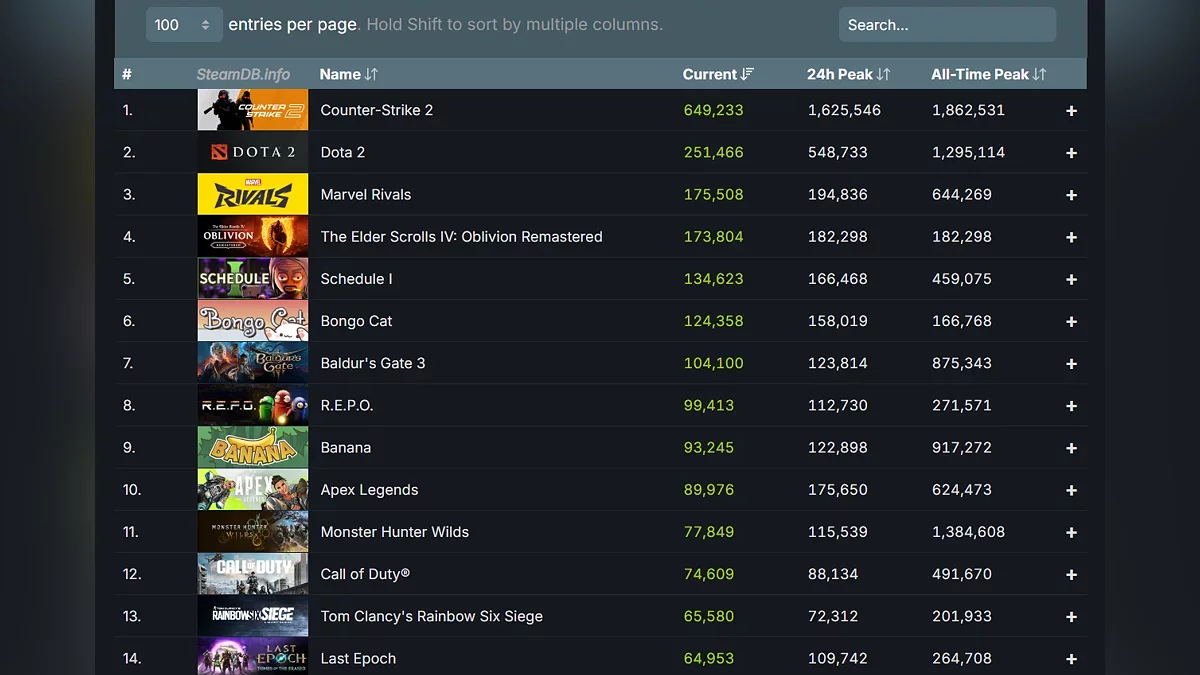Expand the Bongo Cat row plus icon
The height and width of the screenshot is (675, 1200).
tap(1071, 322)
